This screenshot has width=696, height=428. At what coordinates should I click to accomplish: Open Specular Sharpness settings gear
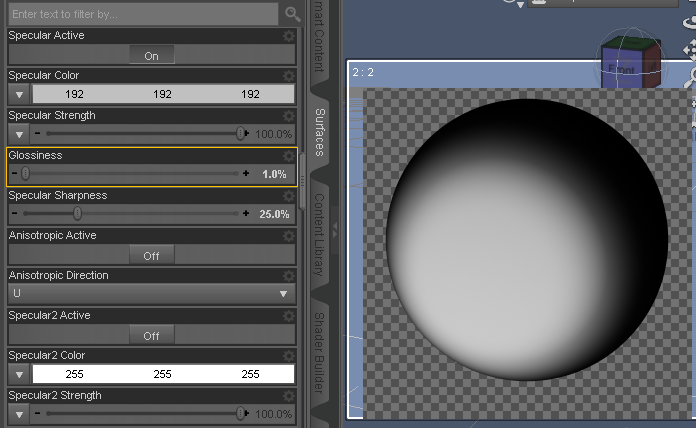[289, 196]
